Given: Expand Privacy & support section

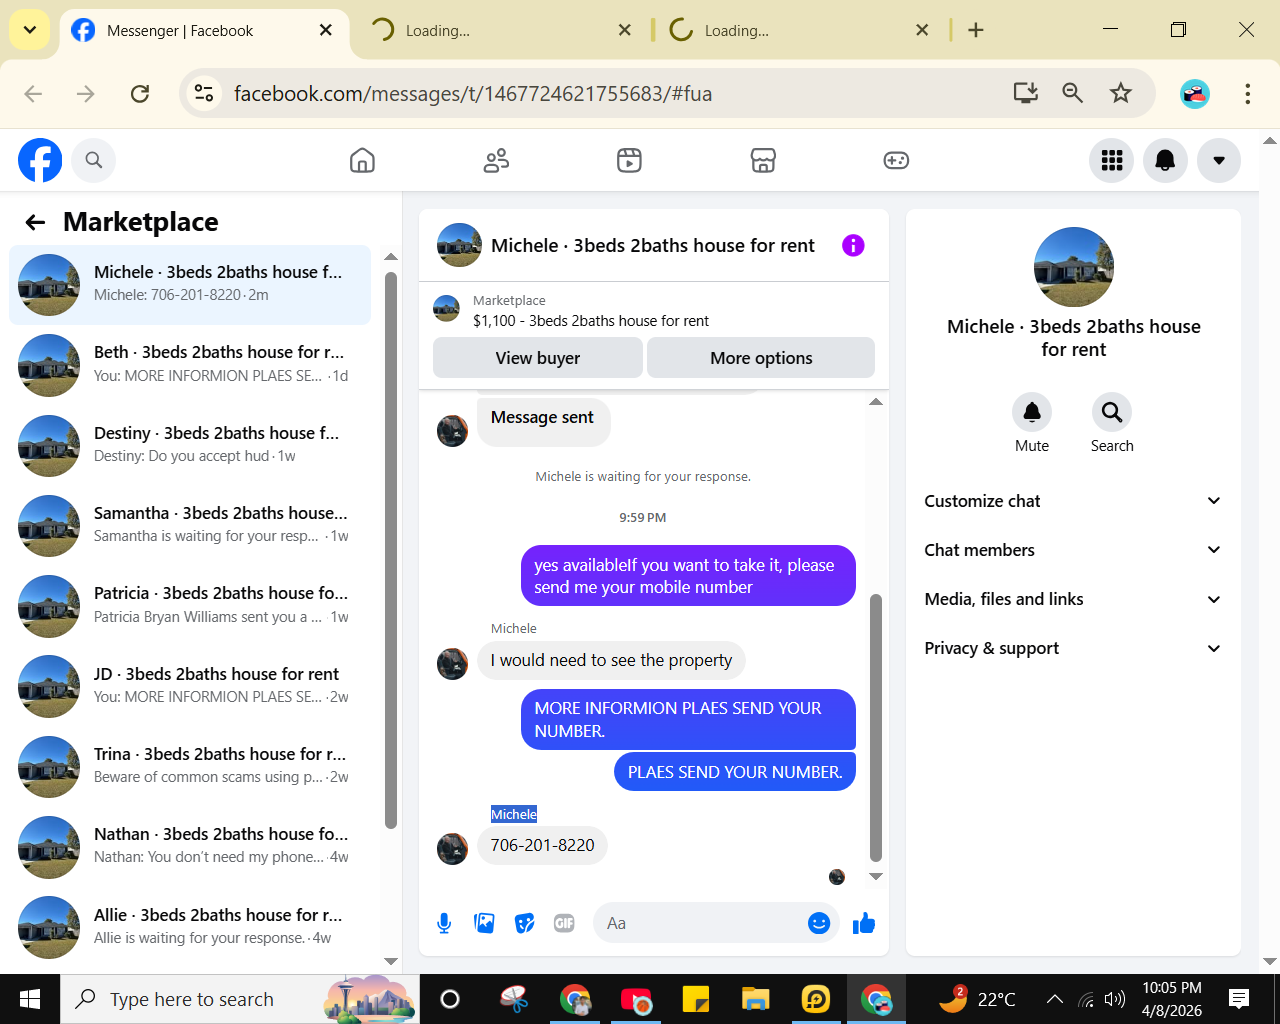Looking at the screenshot, I should 1073,648.
